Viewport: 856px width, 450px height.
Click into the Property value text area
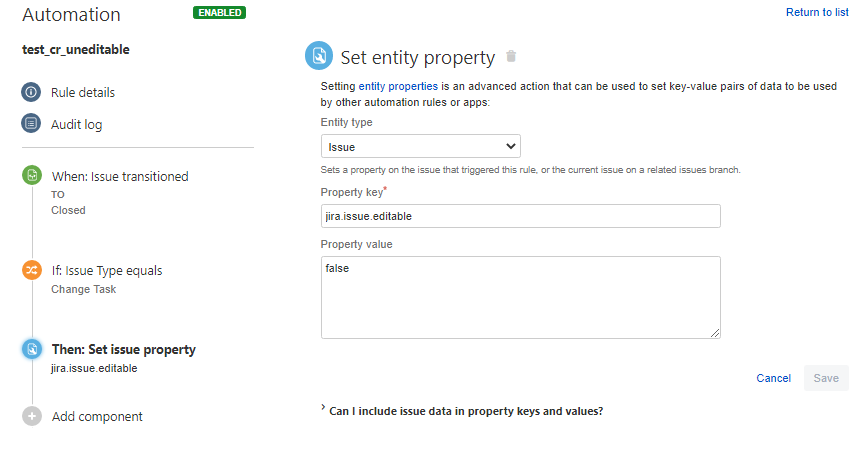(520, 296)
